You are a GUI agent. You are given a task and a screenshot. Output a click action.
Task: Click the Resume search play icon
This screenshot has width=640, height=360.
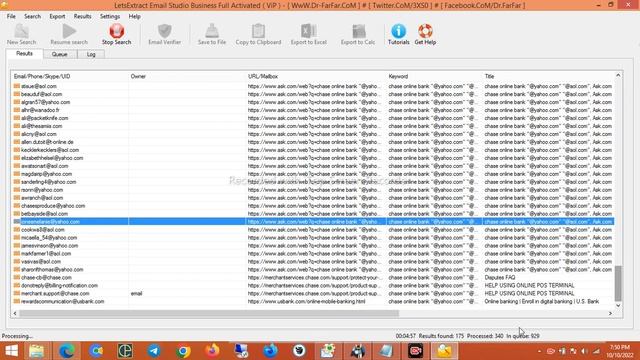pos(69,34)
